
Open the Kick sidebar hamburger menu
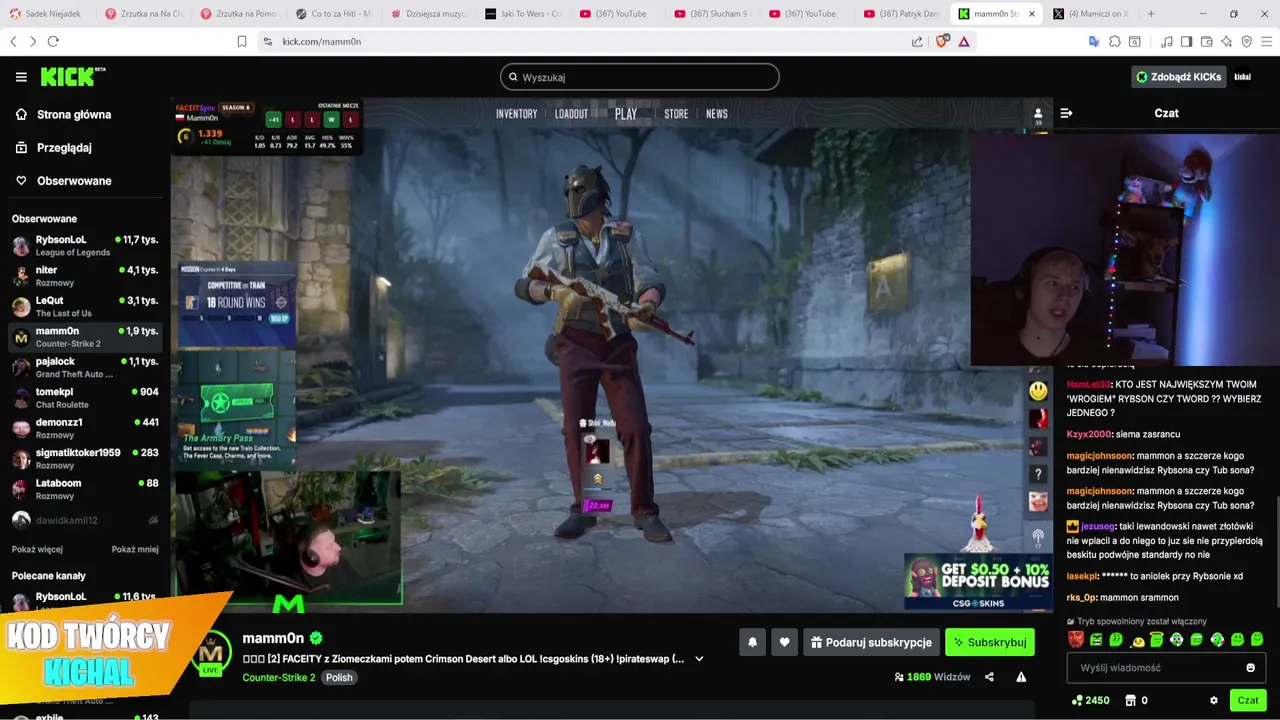pos(21,77)
